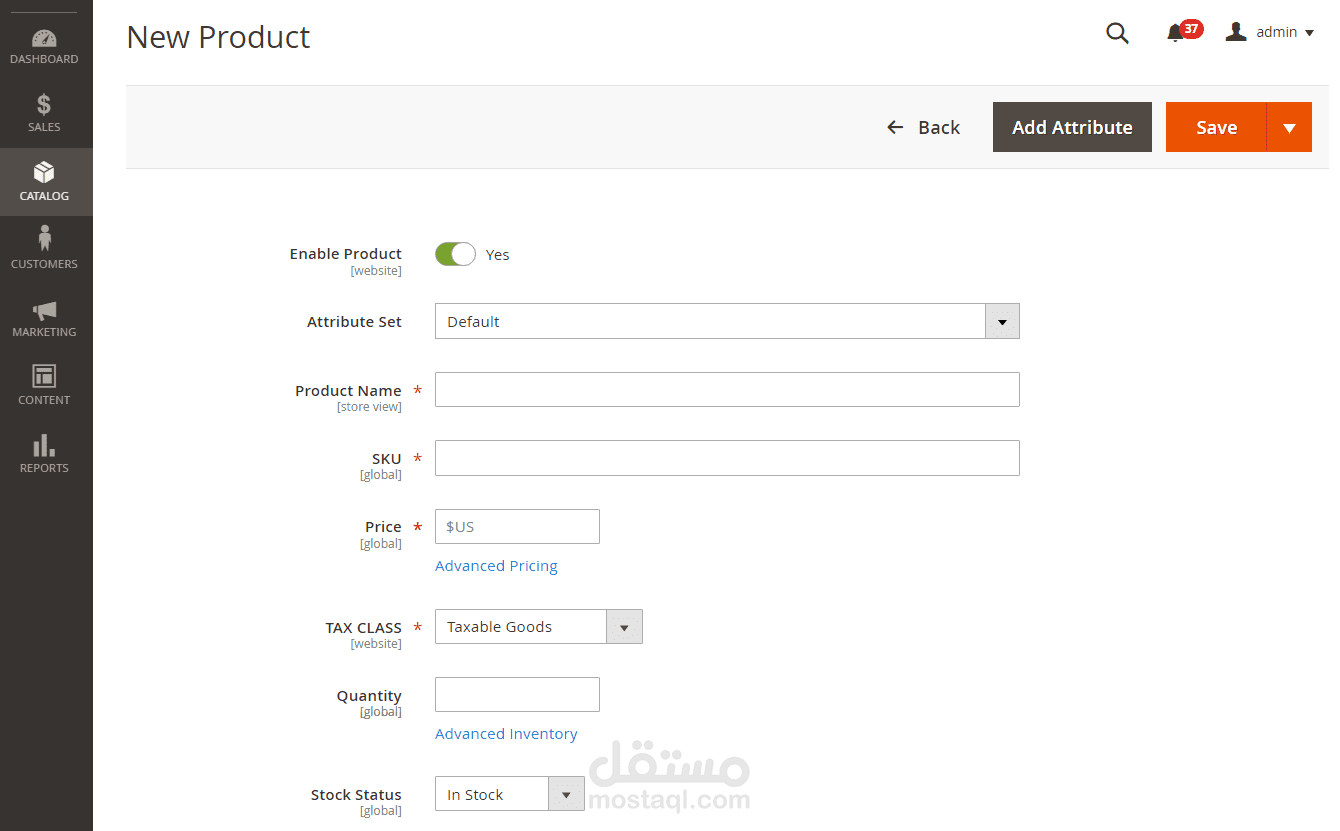Screen dimensions: 1340x831
Task: Expand the Save options arrow
Action: (1289, 127)
